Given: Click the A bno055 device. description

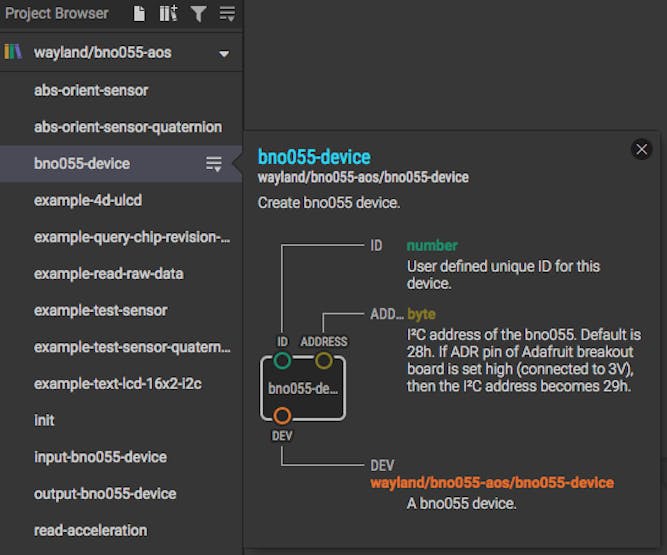Looking at the screenshot, I should 462,504.
